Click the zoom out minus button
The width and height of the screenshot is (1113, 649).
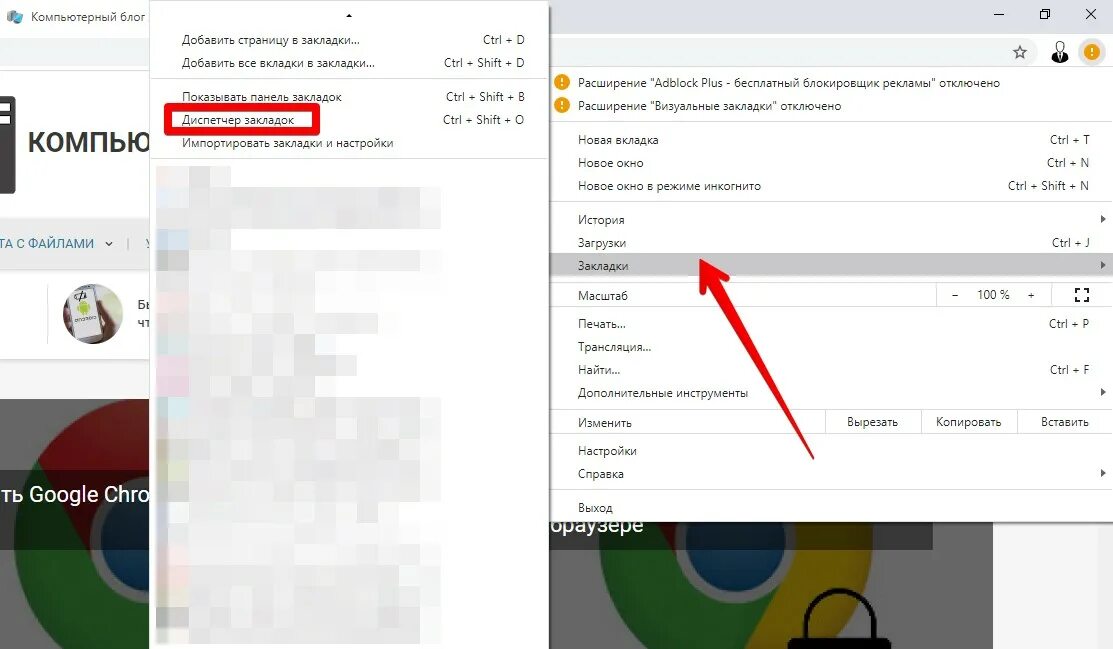pyautogui.click(x=955, y=295)
